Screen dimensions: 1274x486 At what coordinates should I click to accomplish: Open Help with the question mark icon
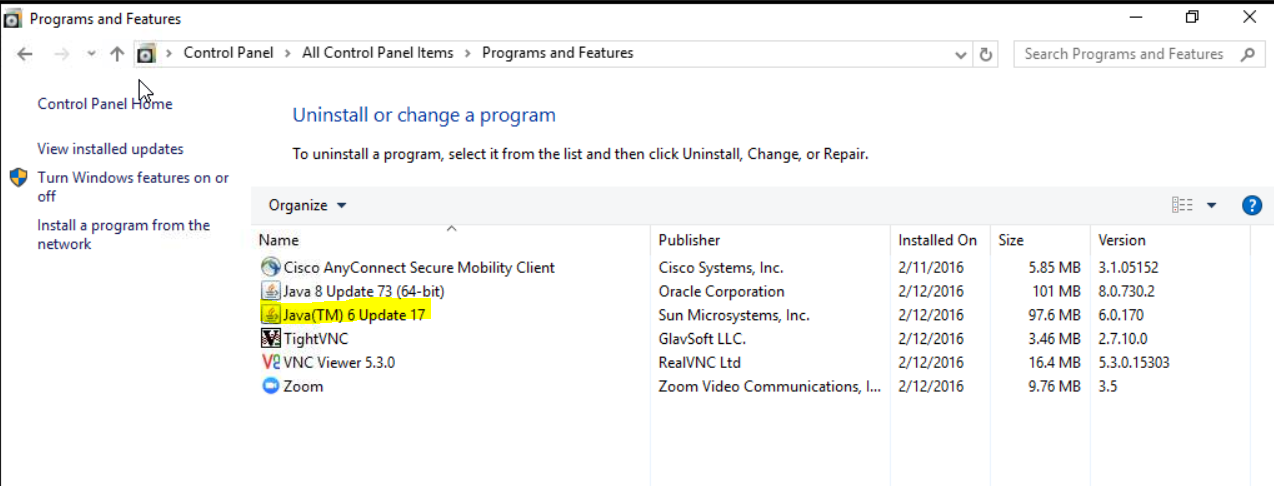(1252, 205)
